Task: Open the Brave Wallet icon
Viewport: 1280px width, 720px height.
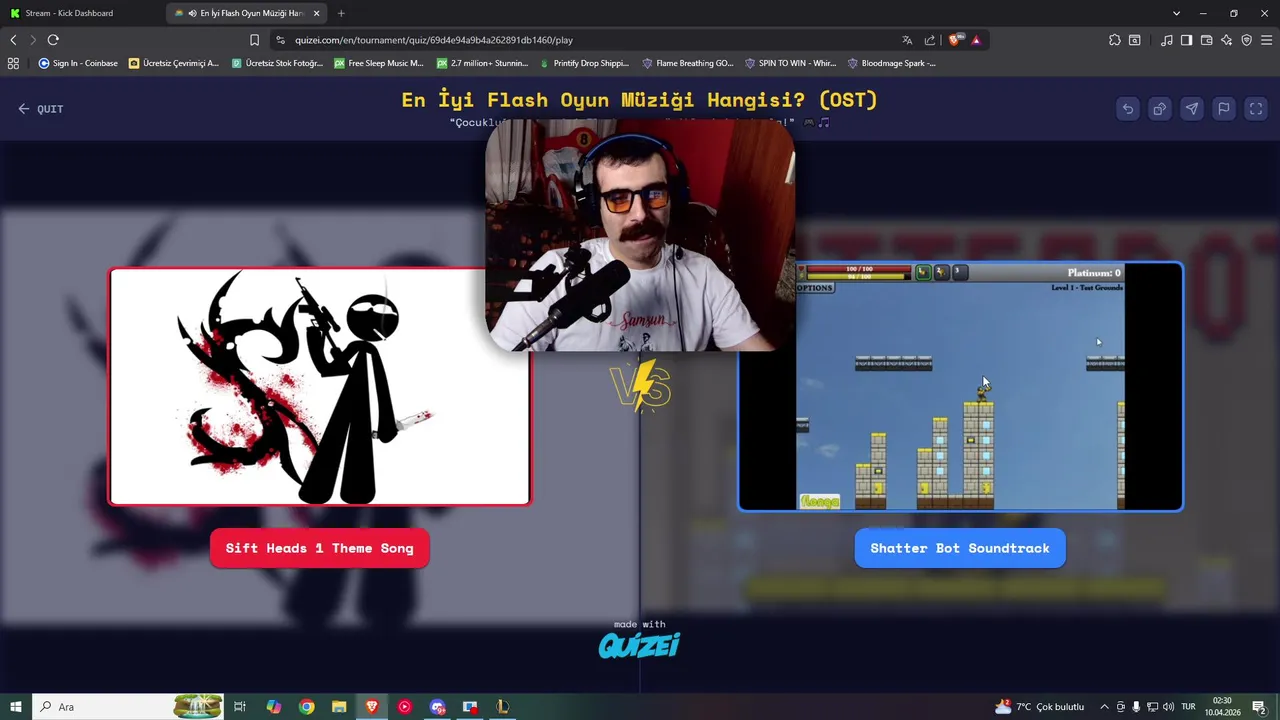Action: click(x=1206, y=40)
